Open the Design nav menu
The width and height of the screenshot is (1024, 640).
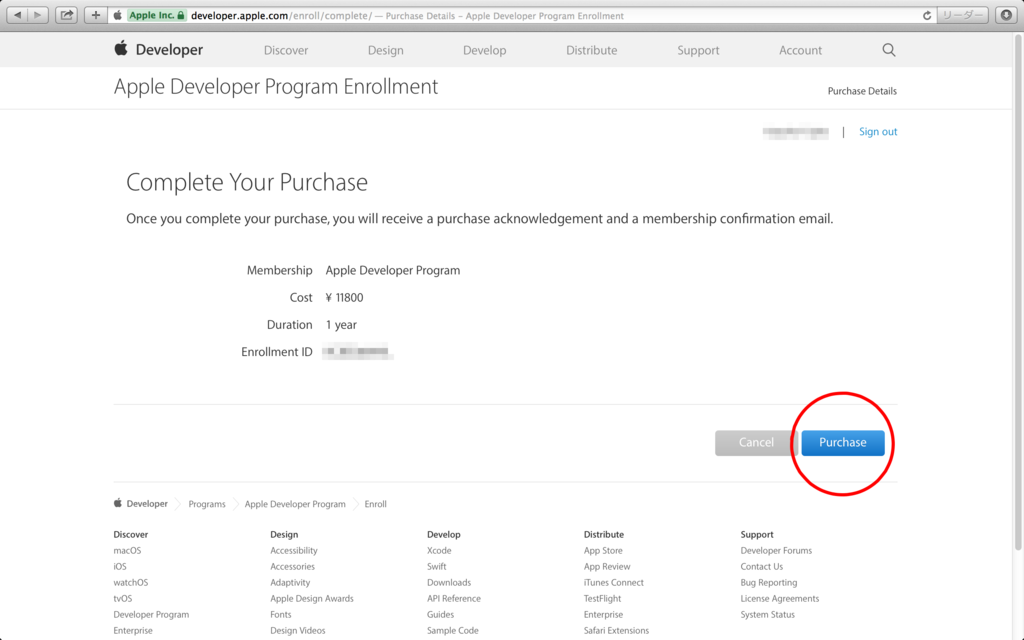[385, 50]
